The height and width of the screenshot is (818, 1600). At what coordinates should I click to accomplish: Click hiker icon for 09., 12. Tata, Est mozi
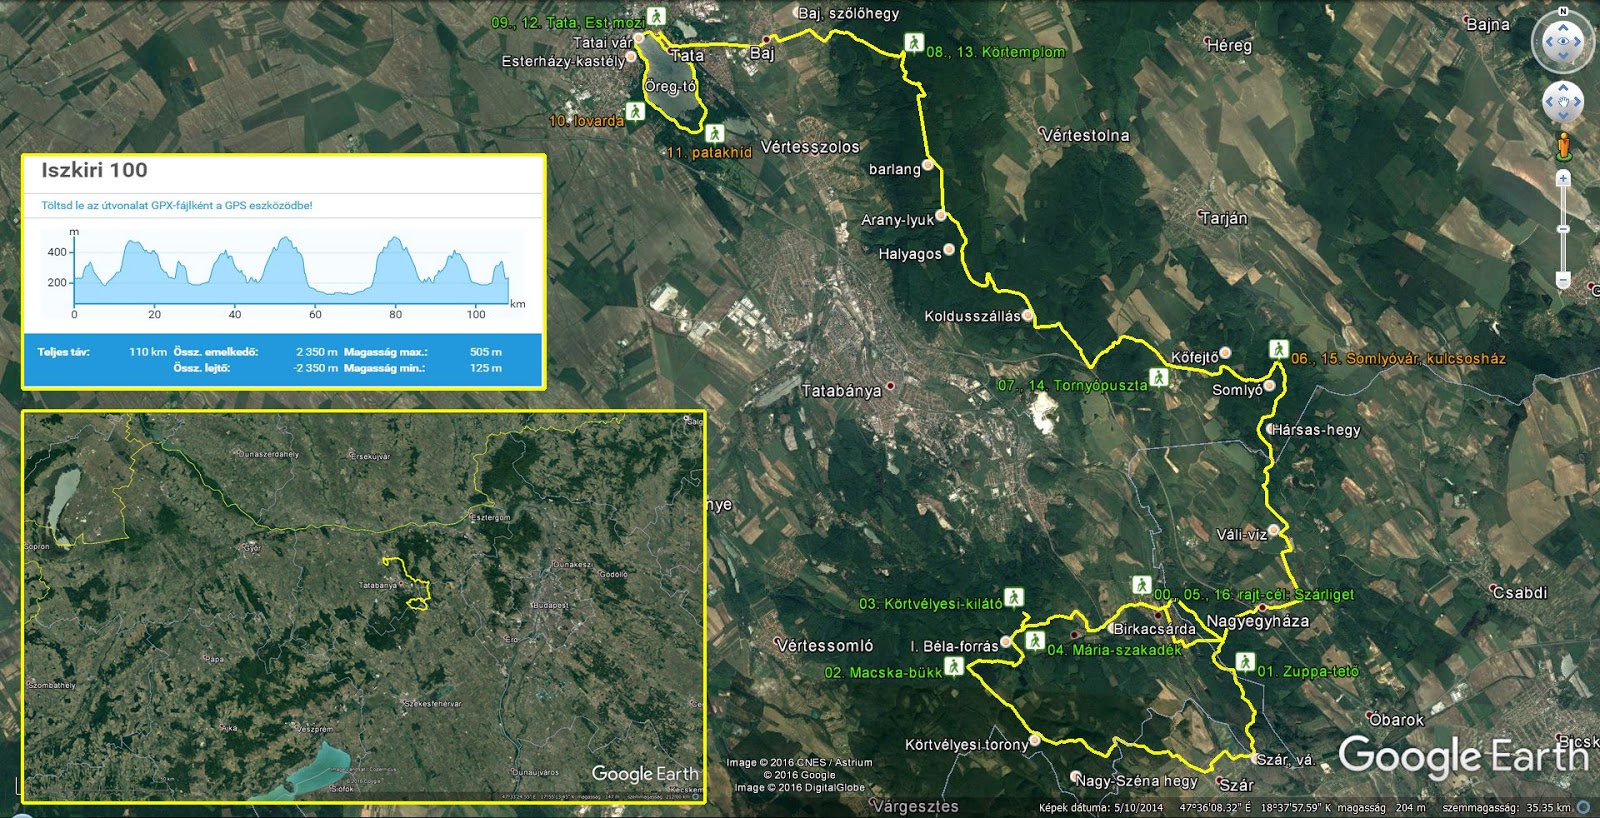656,16
